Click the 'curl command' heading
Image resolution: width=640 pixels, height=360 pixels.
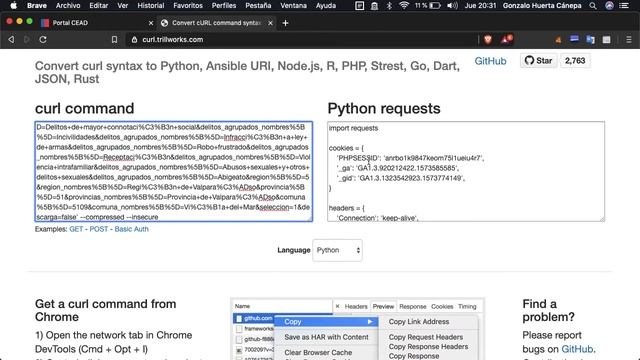click(x=84, y=109)
